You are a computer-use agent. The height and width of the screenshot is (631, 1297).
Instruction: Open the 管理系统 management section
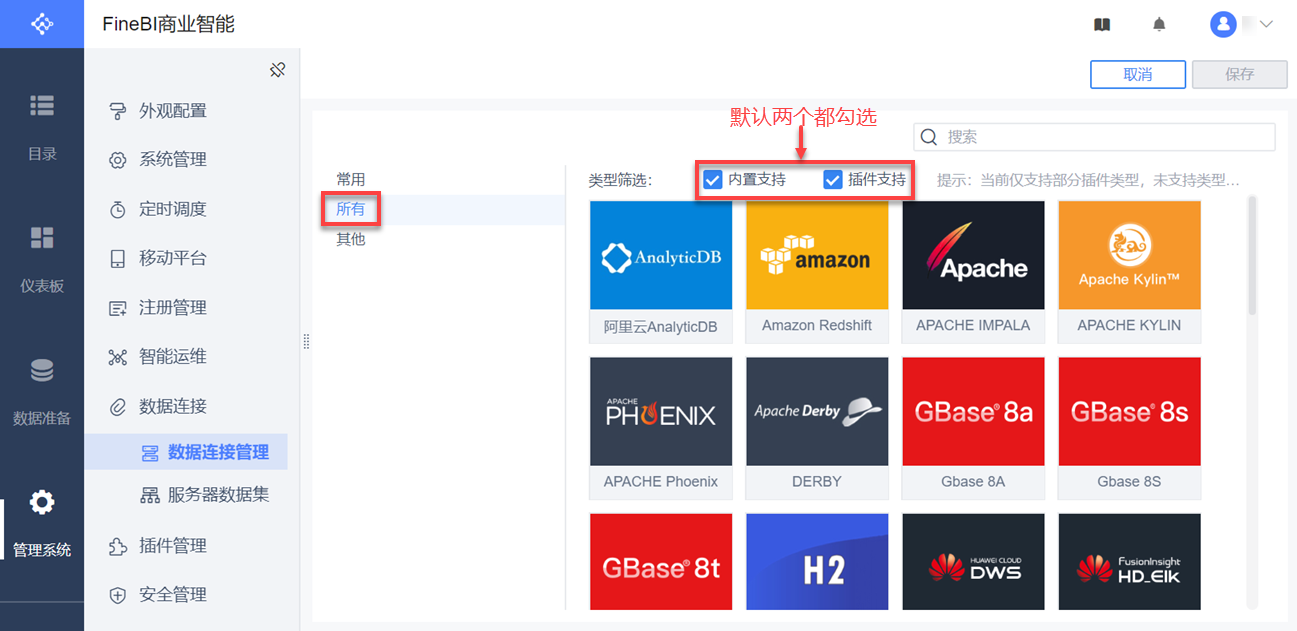(x=42, y=524)
